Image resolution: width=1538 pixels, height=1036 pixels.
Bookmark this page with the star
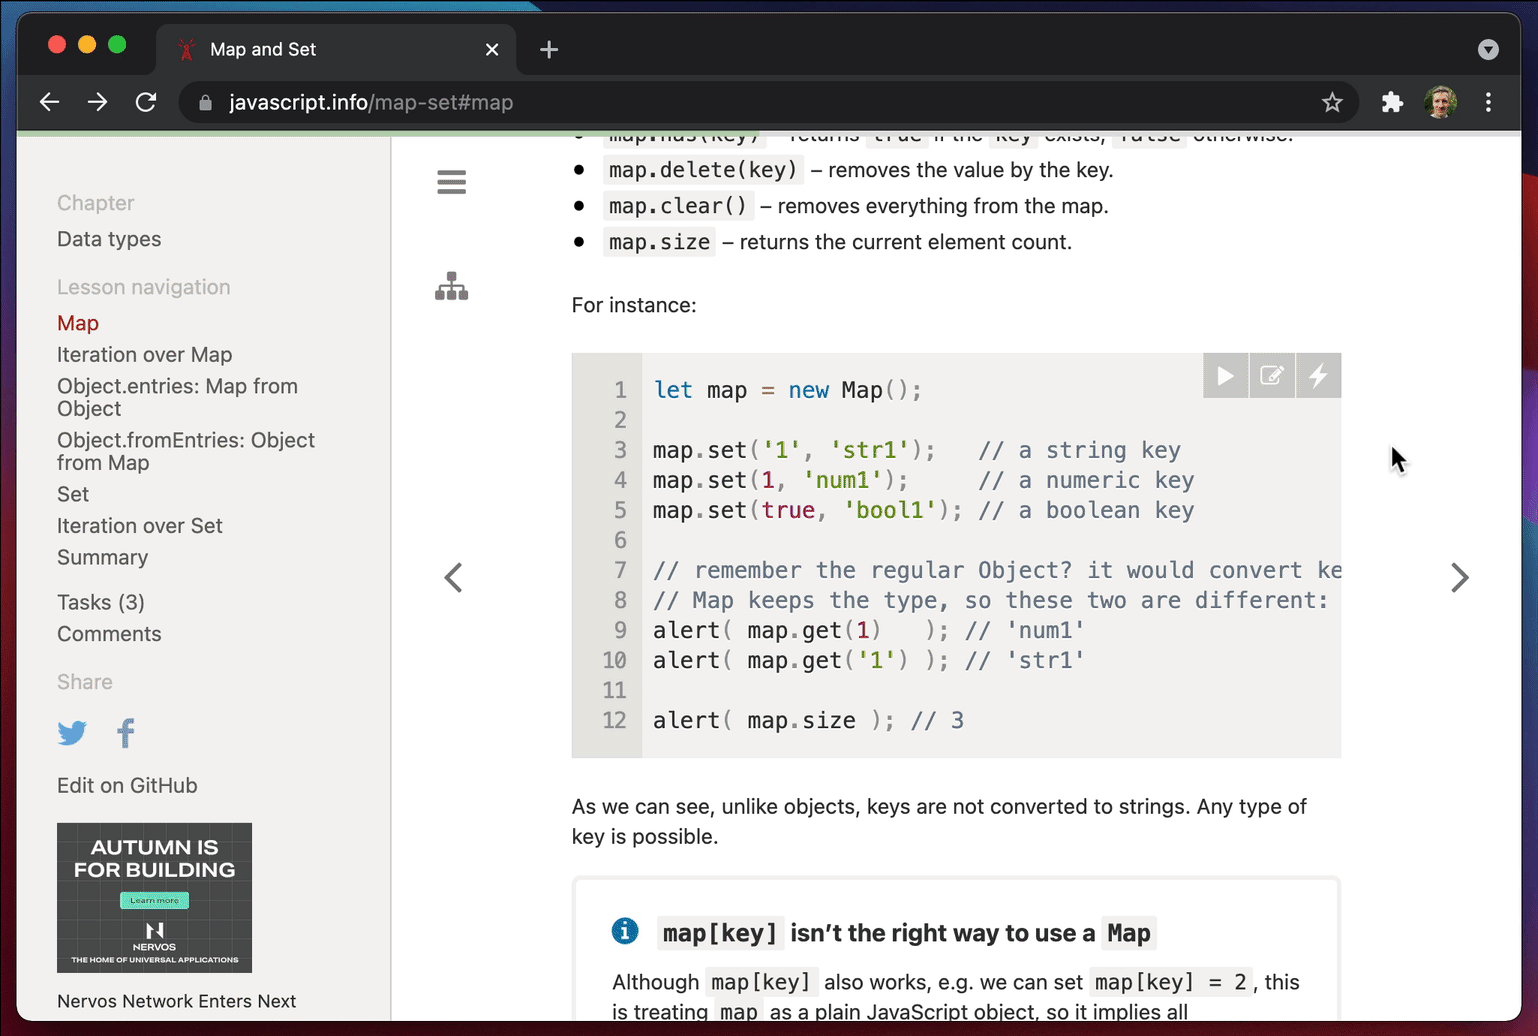point(1332,102)
